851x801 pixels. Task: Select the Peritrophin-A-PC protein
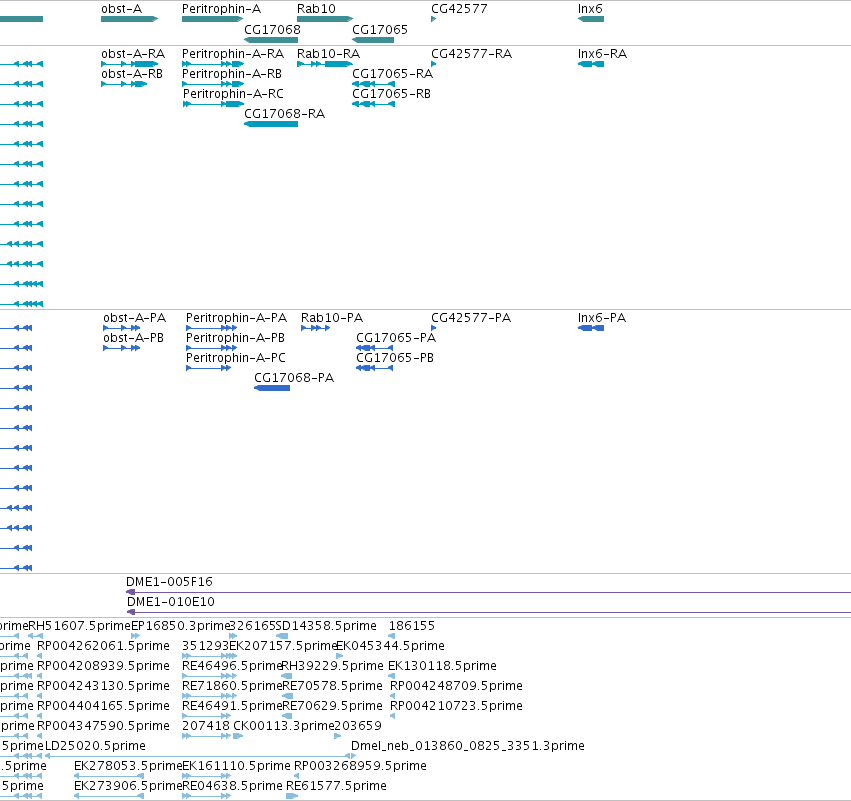(208, 368)
